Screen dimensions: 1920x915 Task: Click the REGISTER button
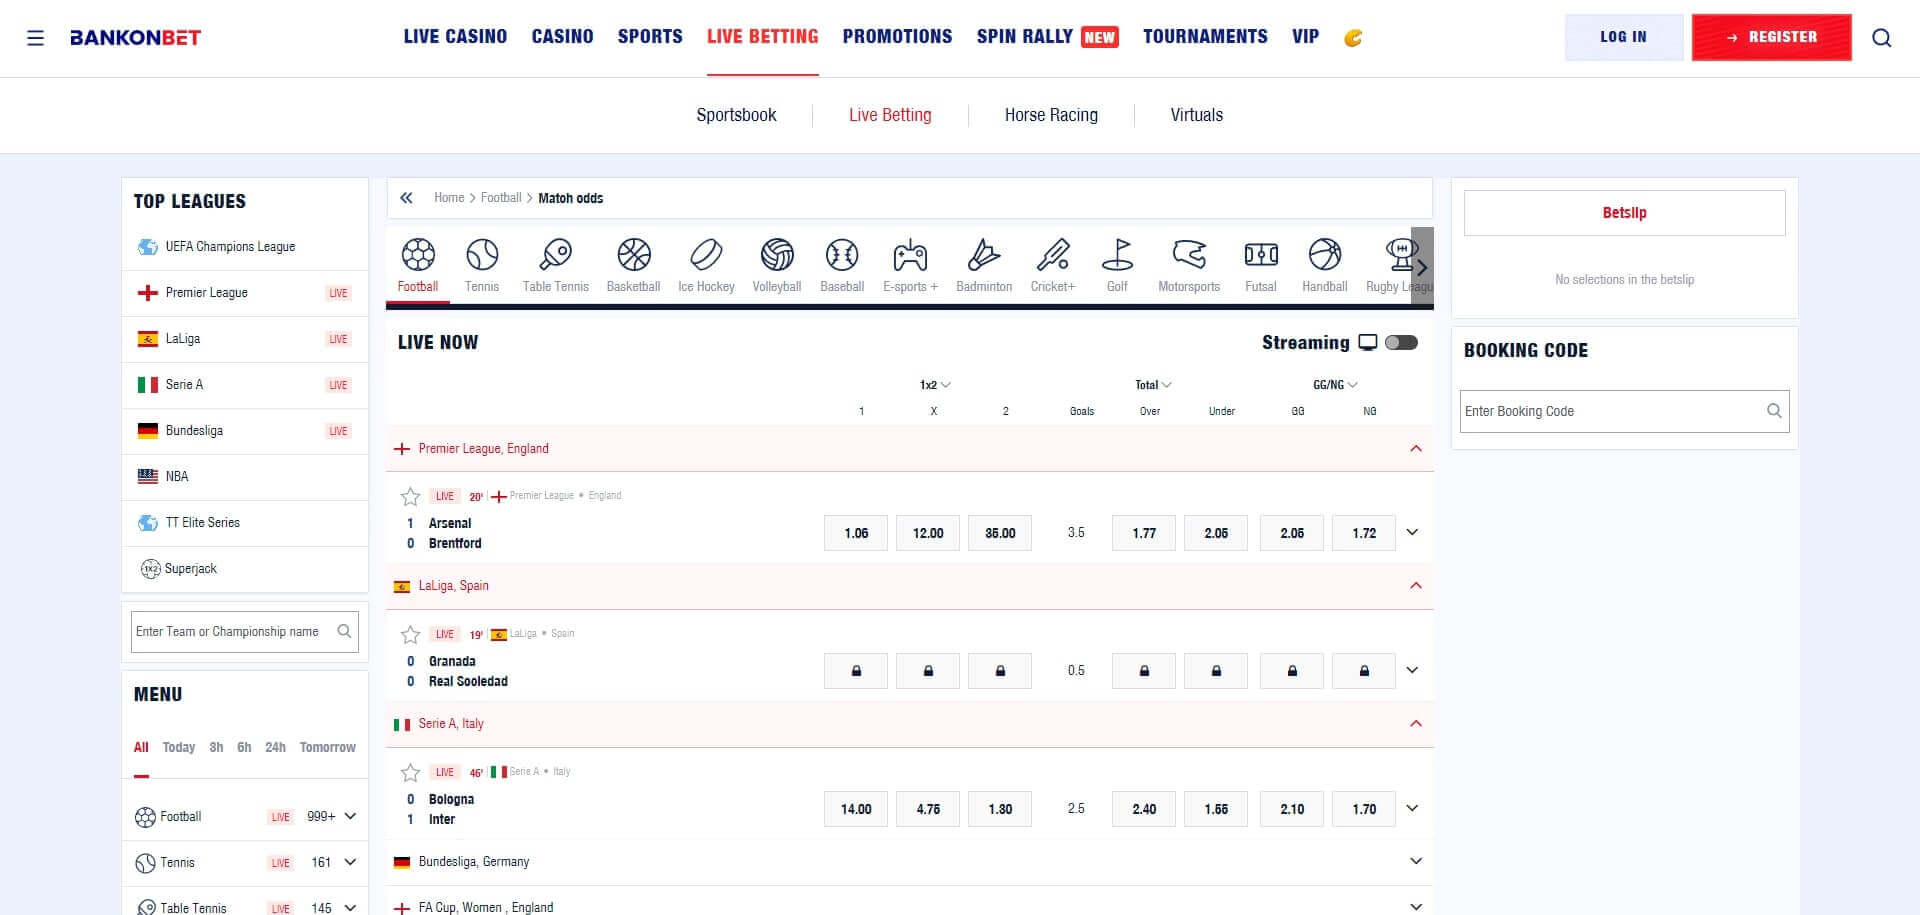click(x=1771, y=37)
